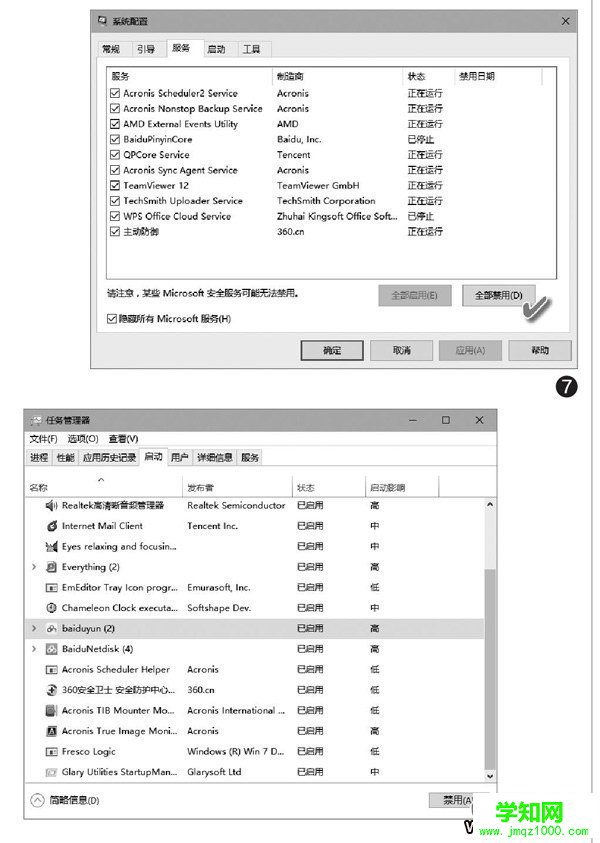600x843 pixels.
Task: Click Fresco Logic icon
Action: [x=52, y=752]
